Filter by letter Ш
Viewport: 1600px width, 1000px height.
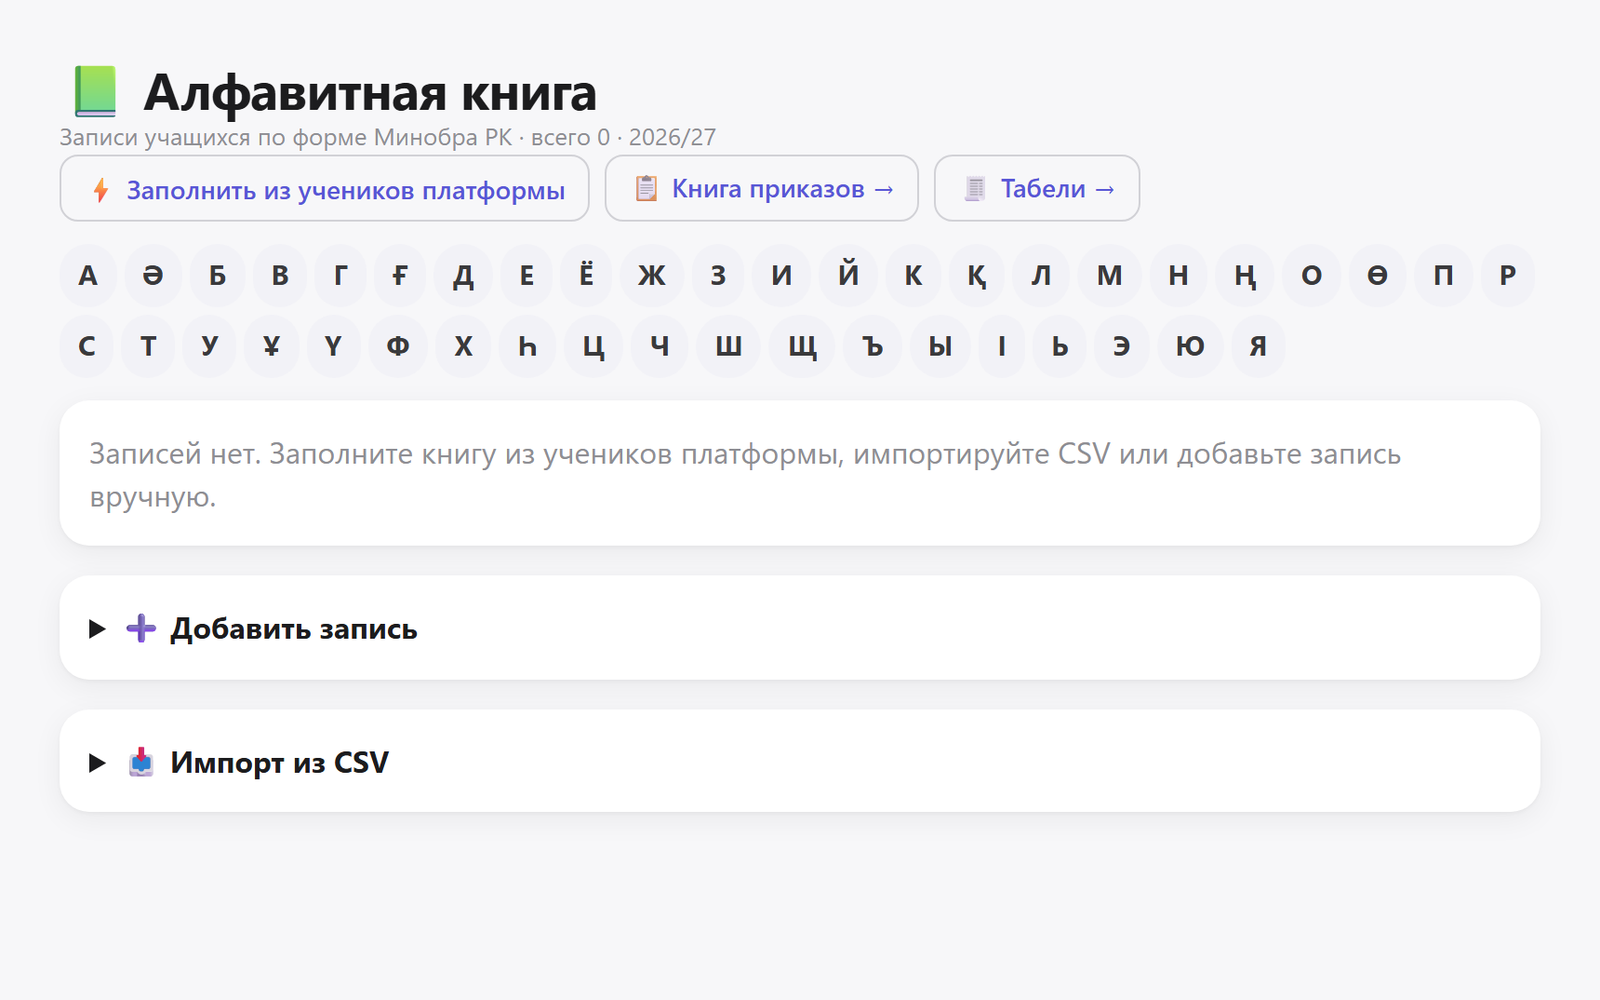[x=728, y=346]
